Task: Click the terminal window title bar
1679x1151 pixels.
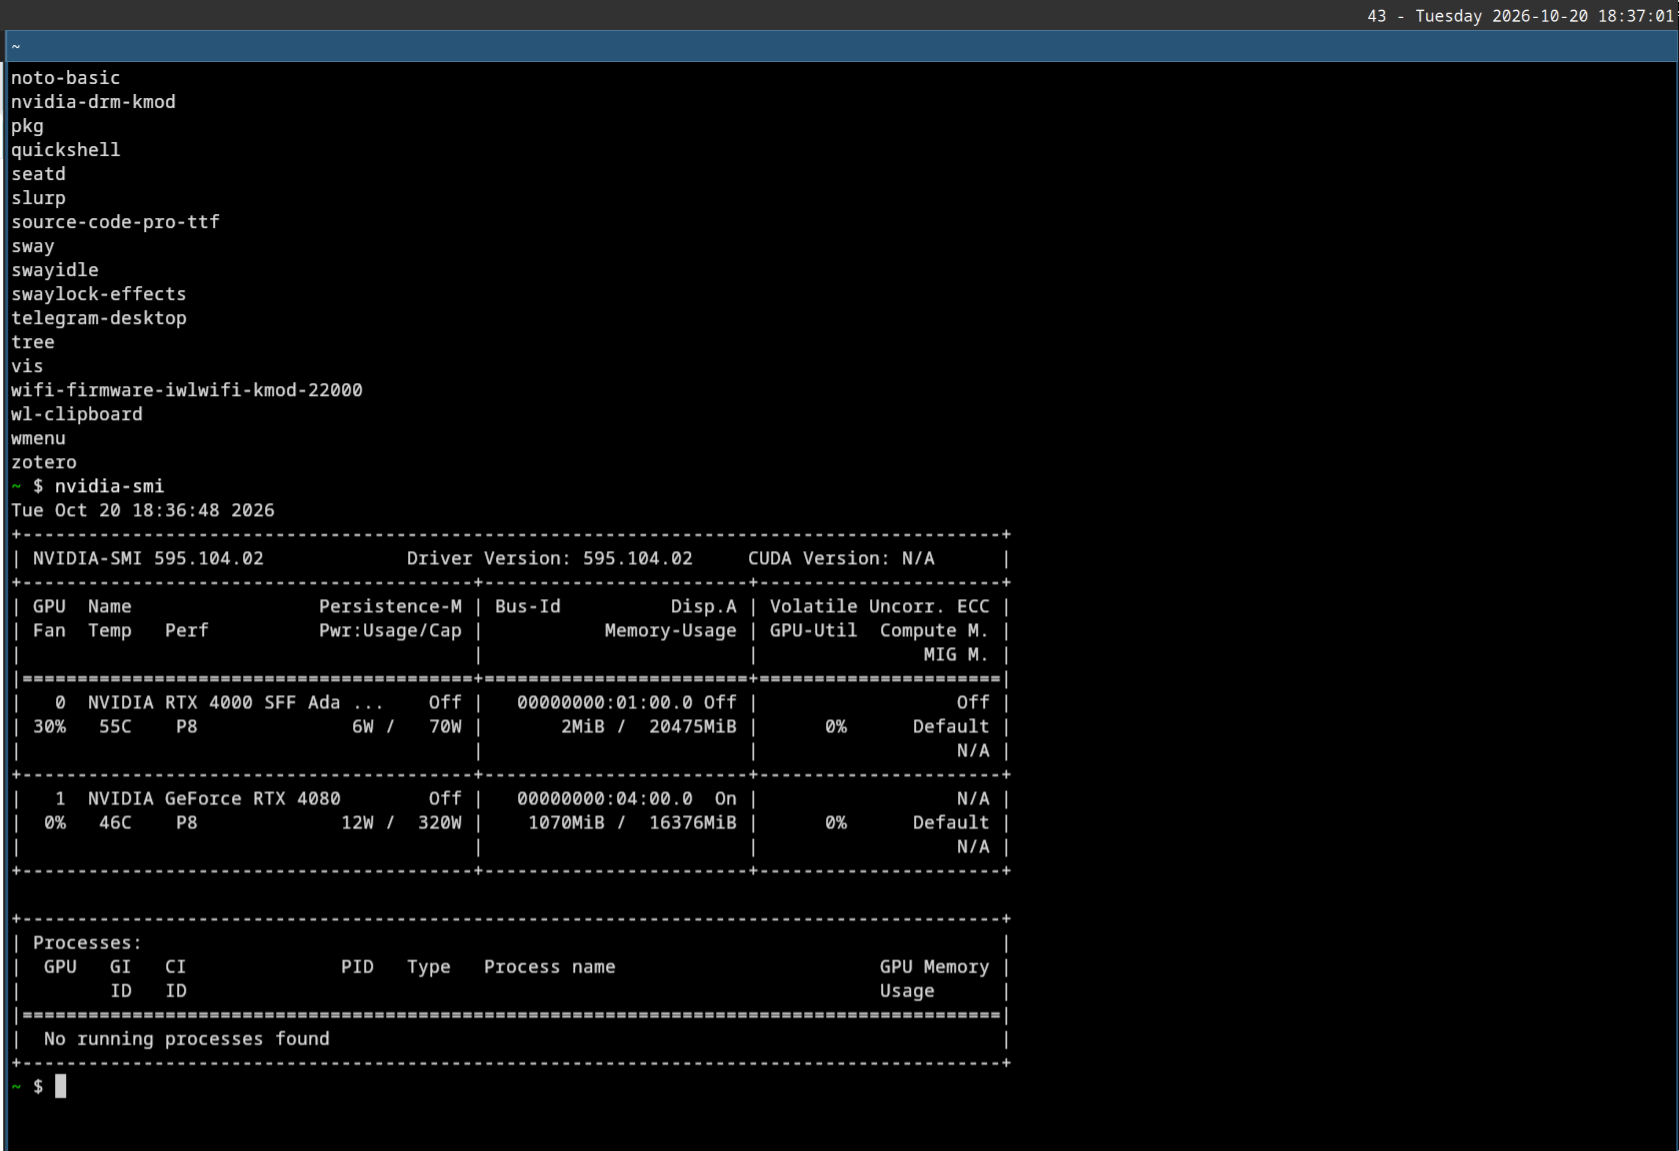Action: tap(842, 46)
